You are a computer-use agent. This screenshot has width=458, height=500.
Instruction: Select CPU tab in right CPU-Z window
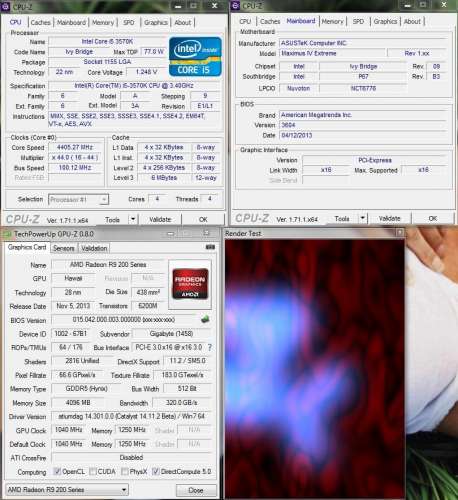pos(245,21)
